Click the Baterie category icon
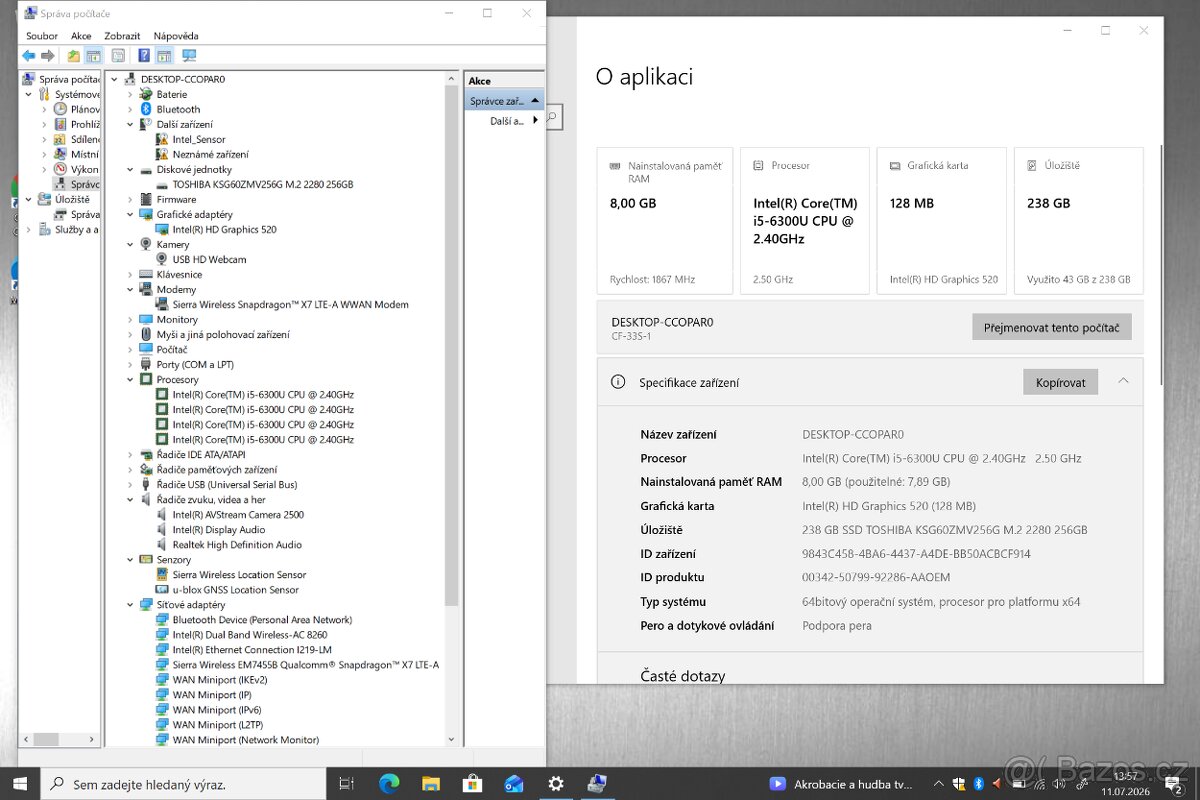This screenshot has width=1200, height=800. pos(146,94)
